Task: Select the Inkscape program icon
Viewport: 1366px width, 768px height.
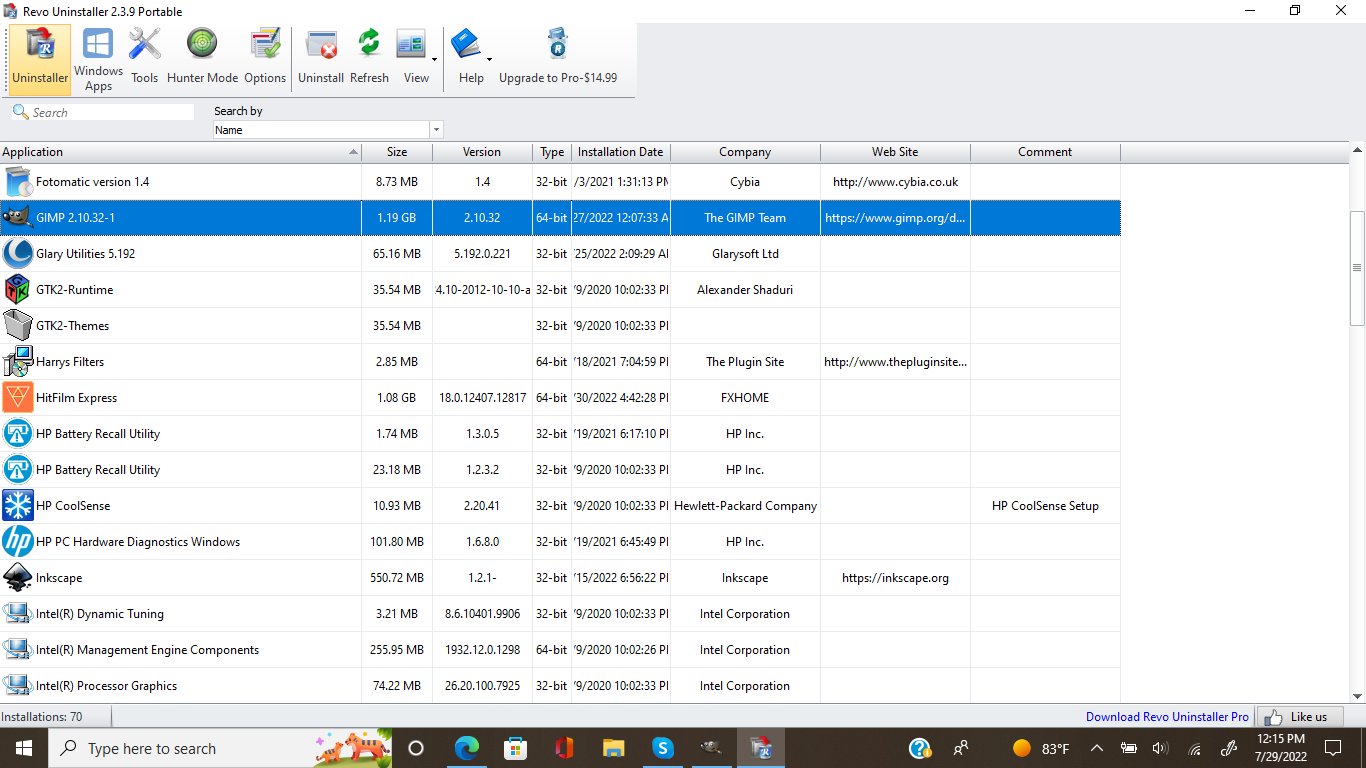Action: 18,578
